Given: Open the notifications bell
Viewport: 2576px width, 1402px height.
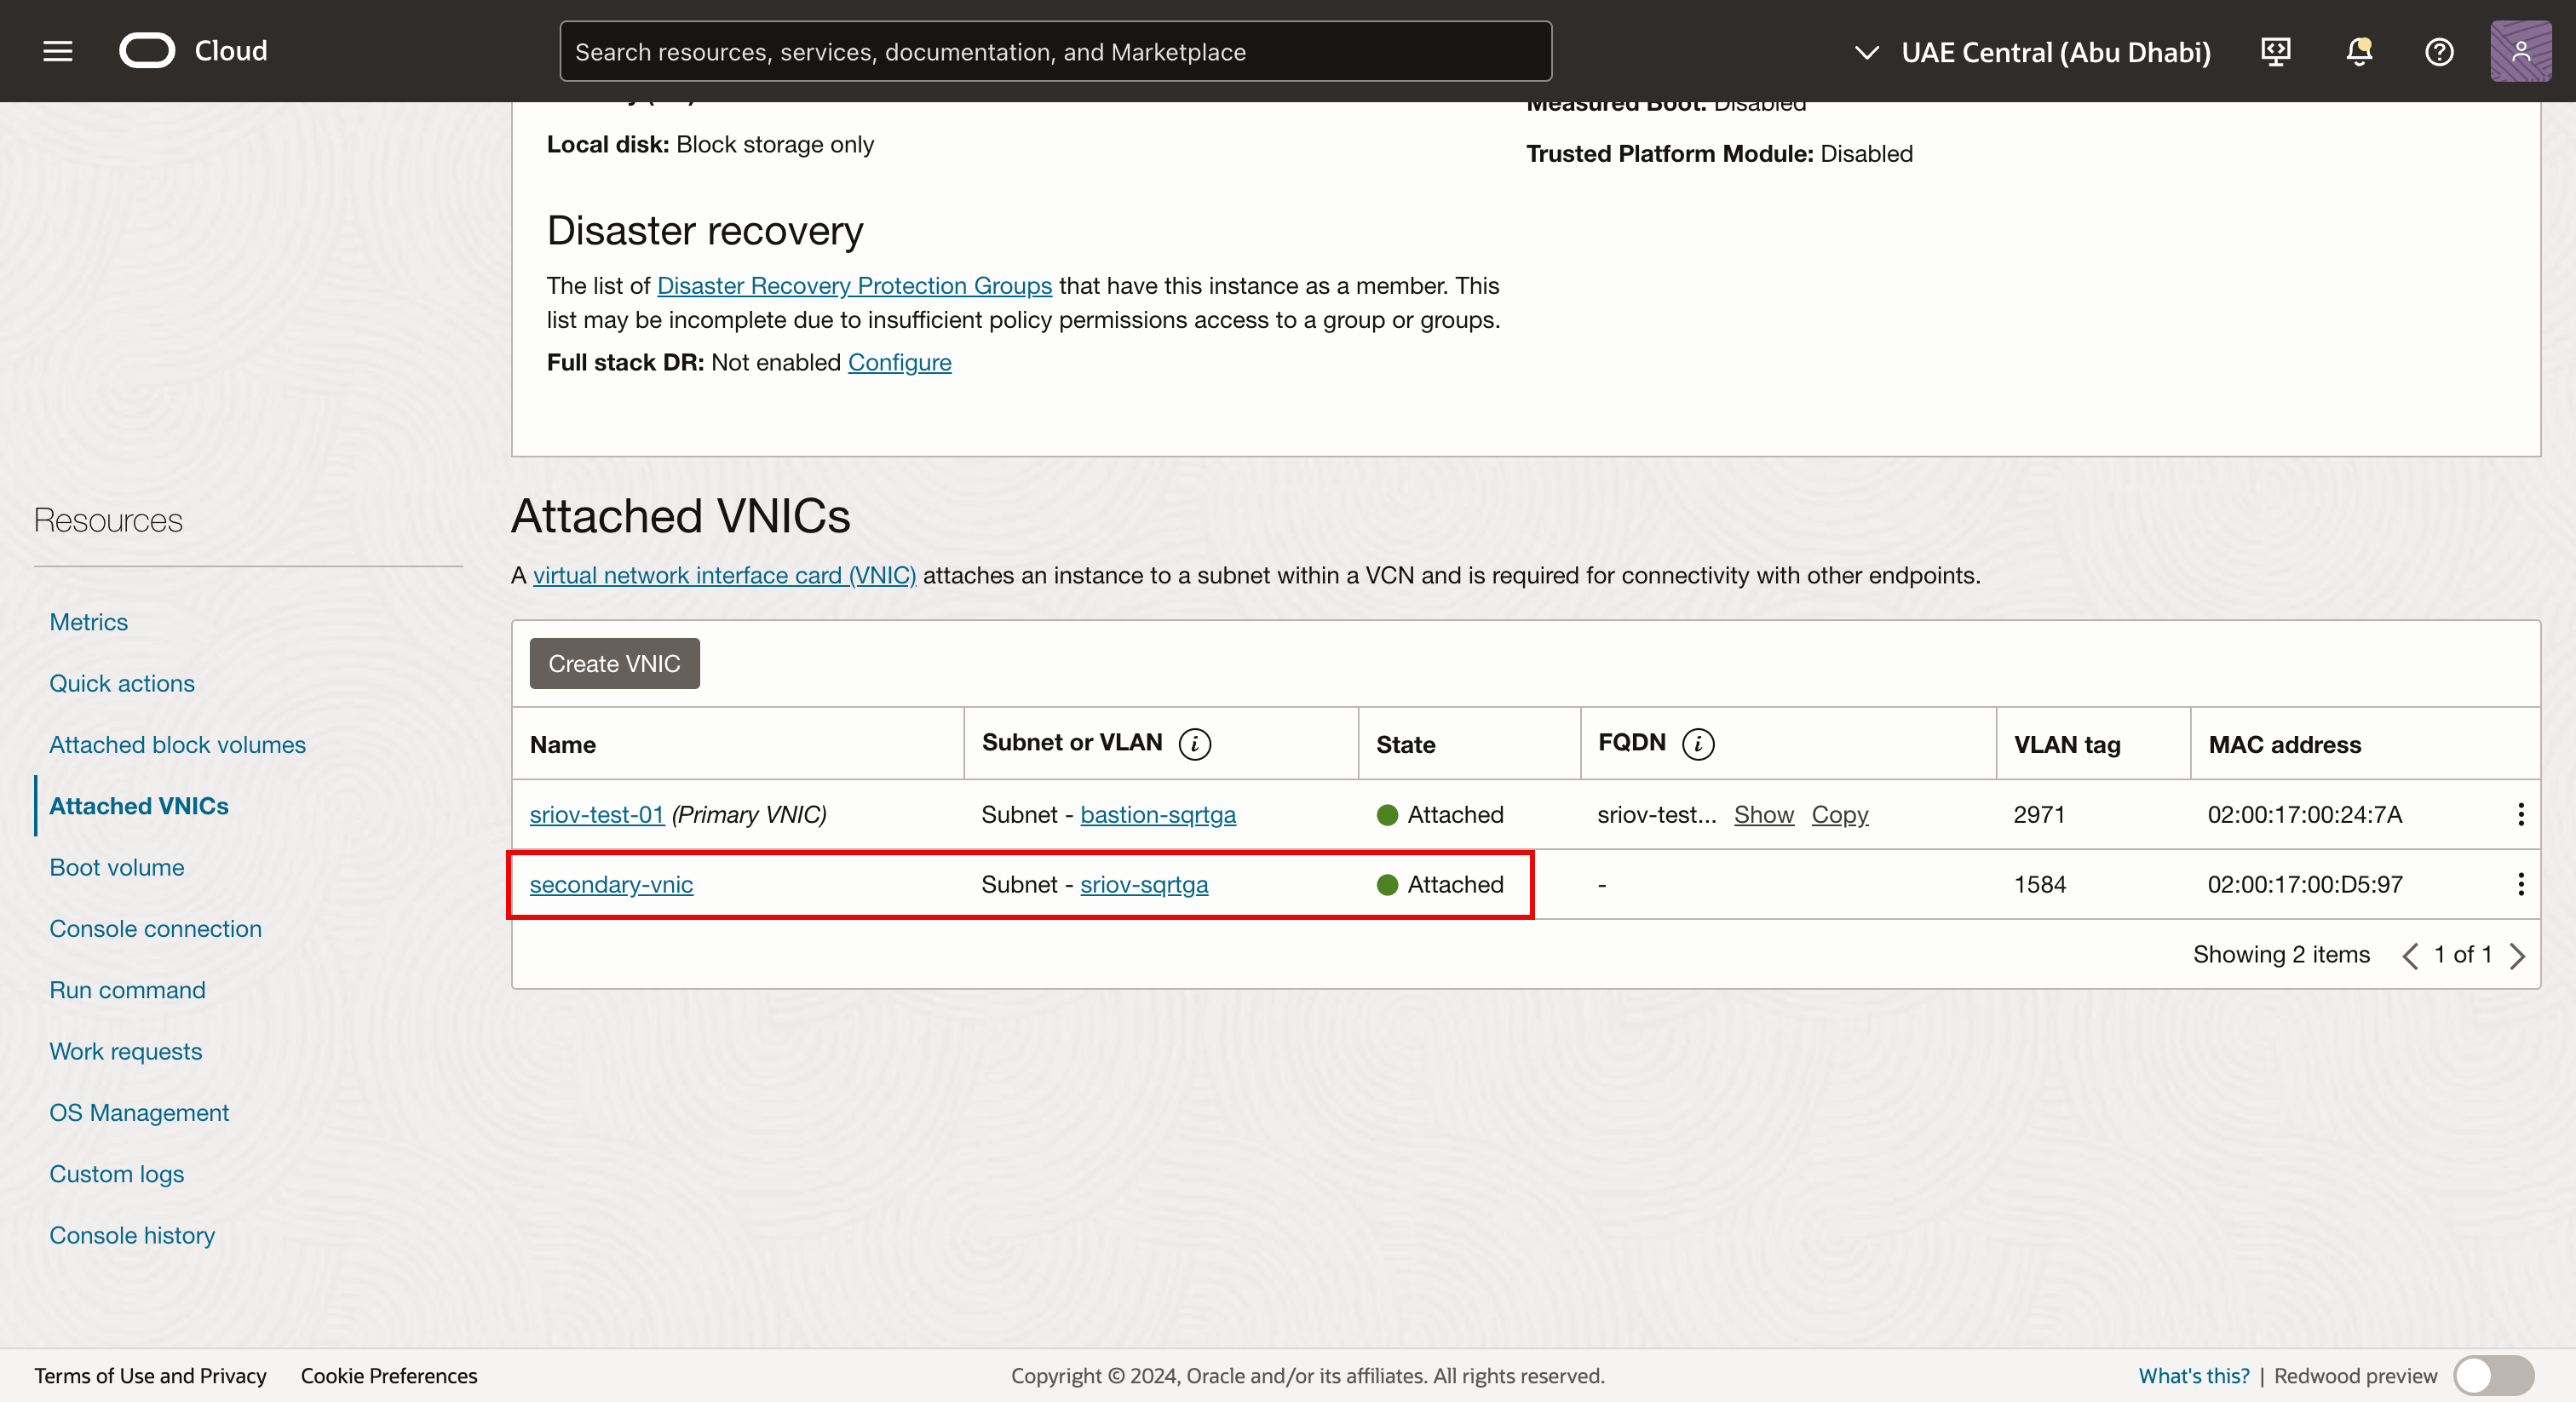Looking at the screenshot, I should pos(2359,51).
